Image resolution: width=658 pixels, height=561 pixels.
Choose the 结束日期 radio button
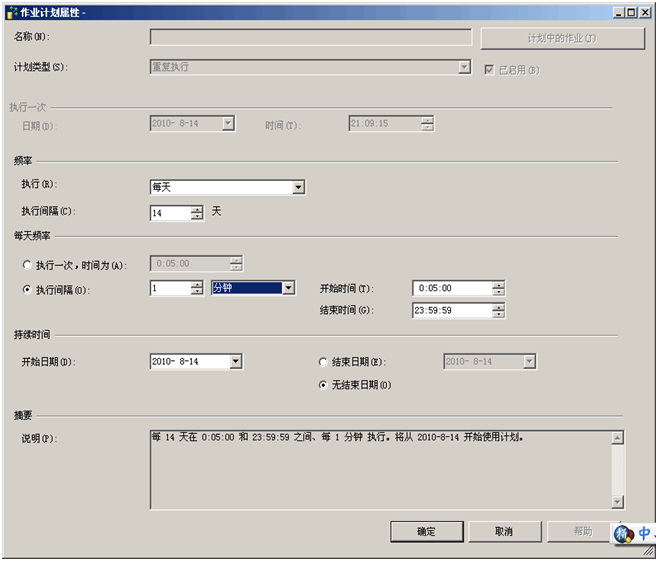pyautogui.click(x=323, y=362)
